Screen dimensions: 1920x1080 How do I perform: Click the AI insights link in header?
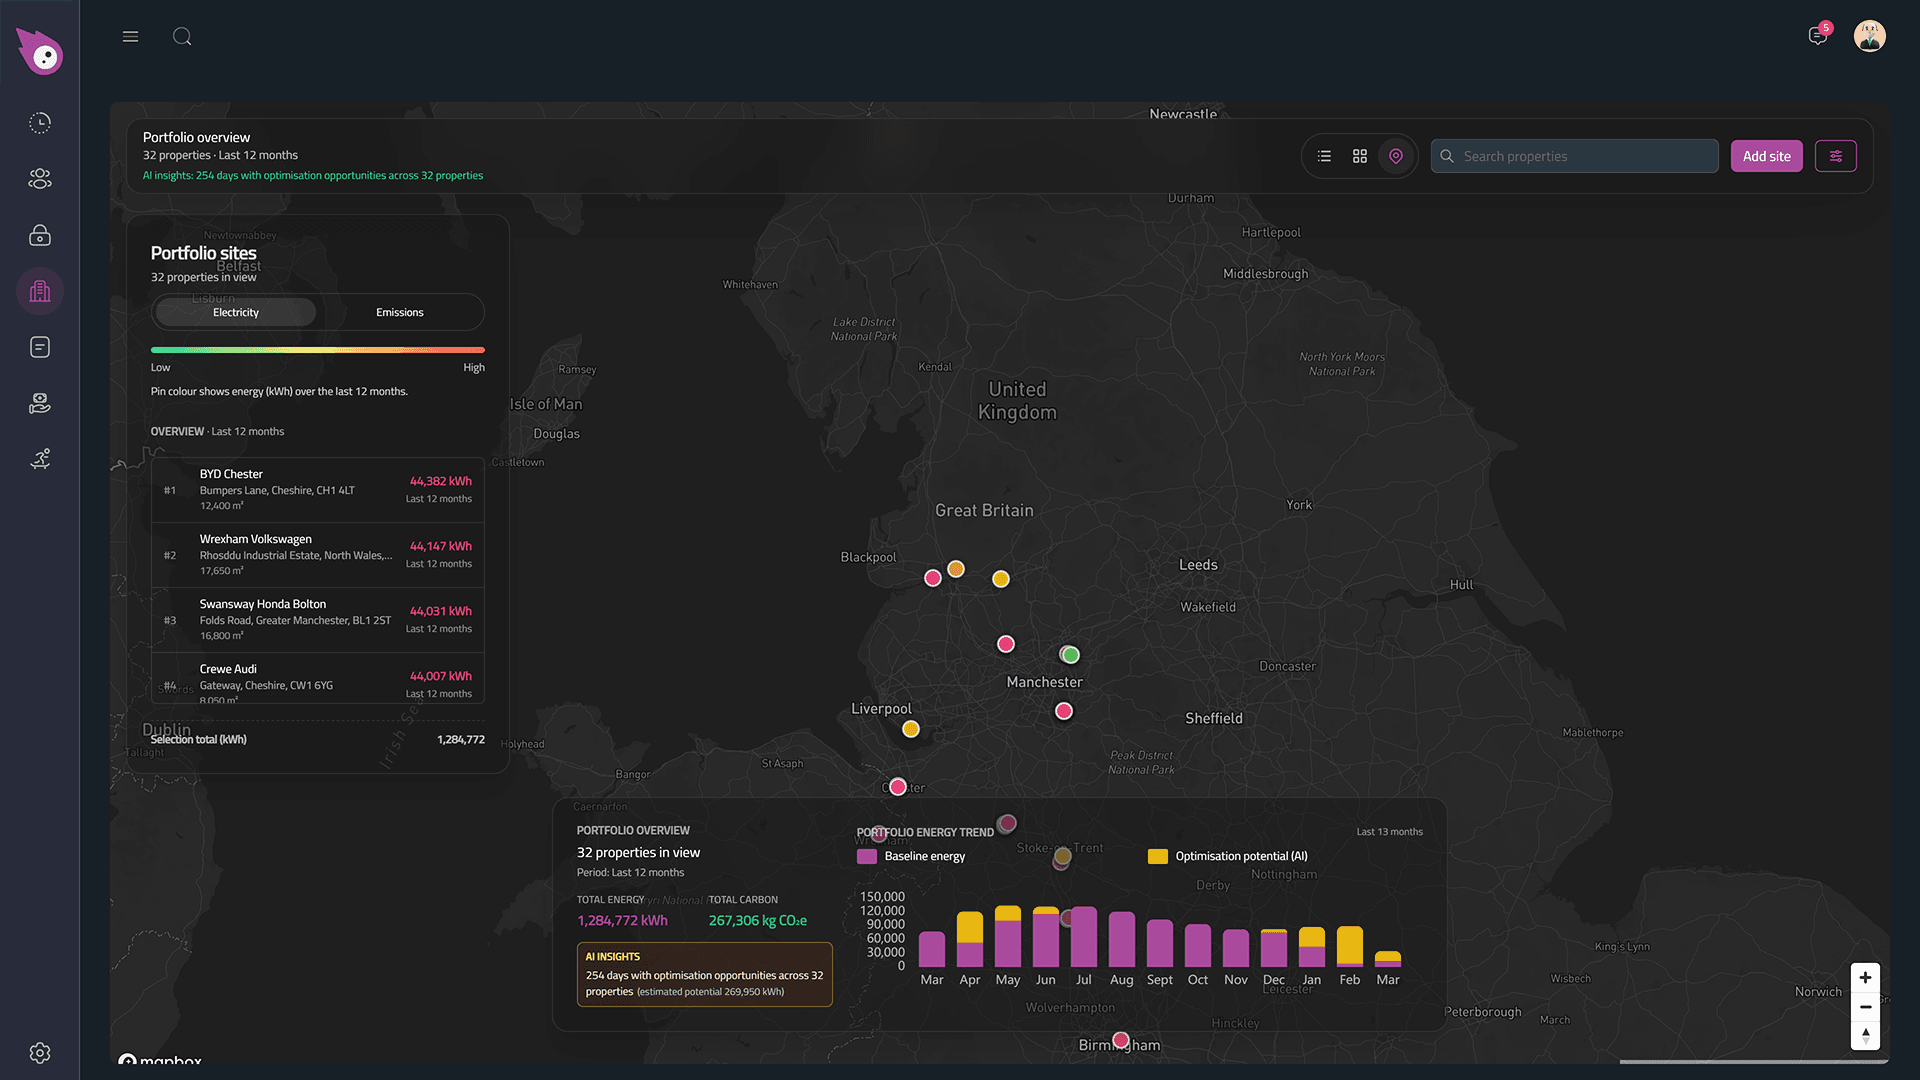coord(313,175)
